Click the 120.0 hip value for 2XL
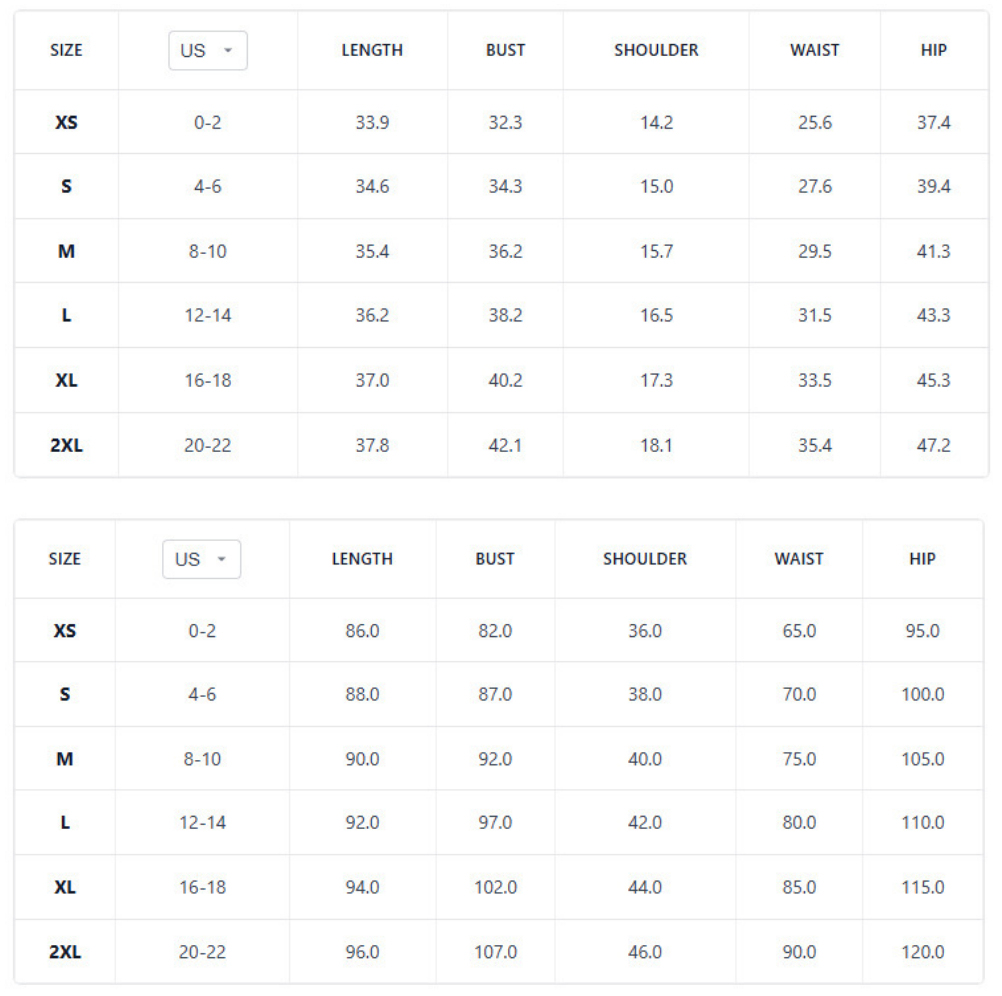This screenshot has height=996, width=1002. pos(922,952)
